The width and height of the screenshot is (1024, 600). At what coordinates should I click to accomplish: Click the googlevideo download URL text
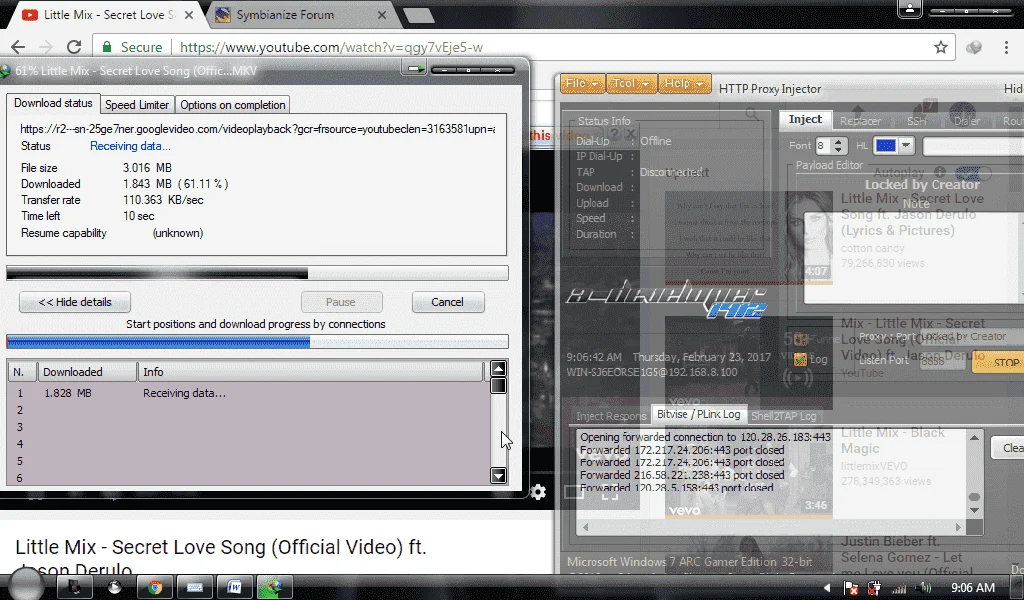[257, 129]
